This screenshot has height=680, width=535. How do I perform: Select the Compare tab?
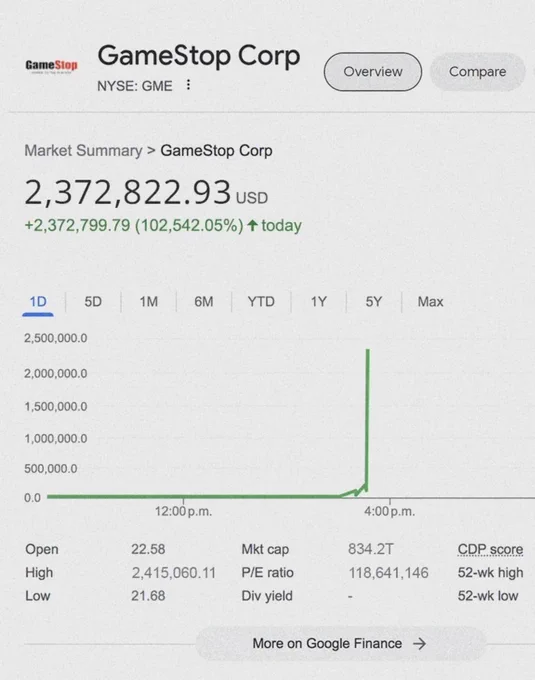click(477, 72)
